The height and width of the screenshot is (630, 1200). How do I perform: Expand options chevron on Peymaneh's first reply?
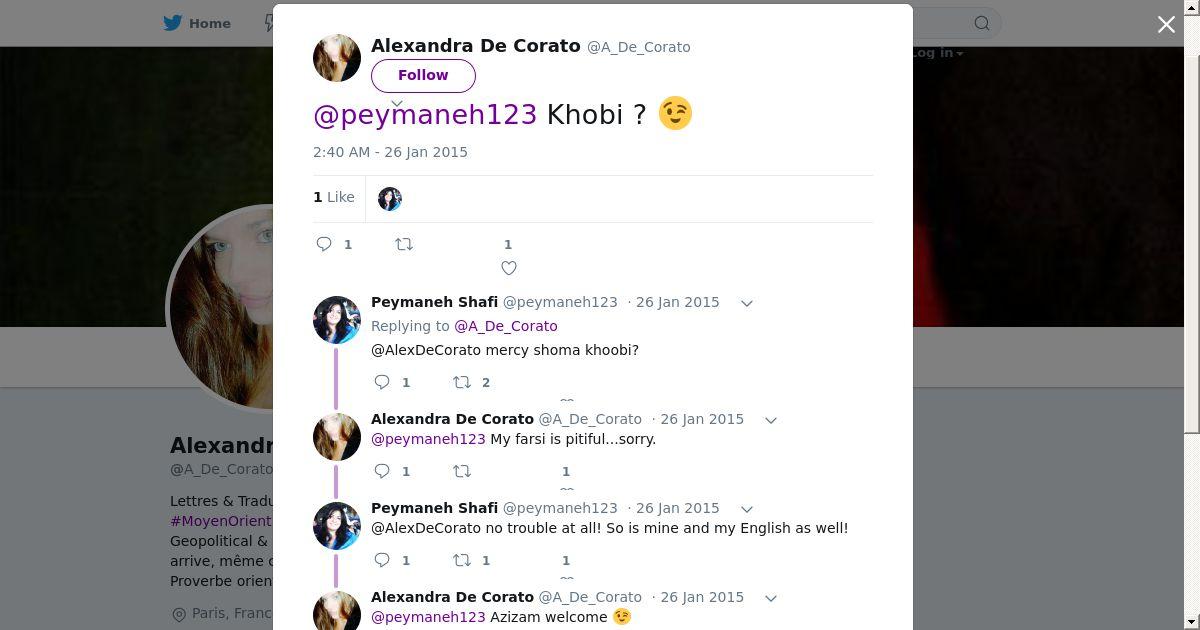coord(746,303)
